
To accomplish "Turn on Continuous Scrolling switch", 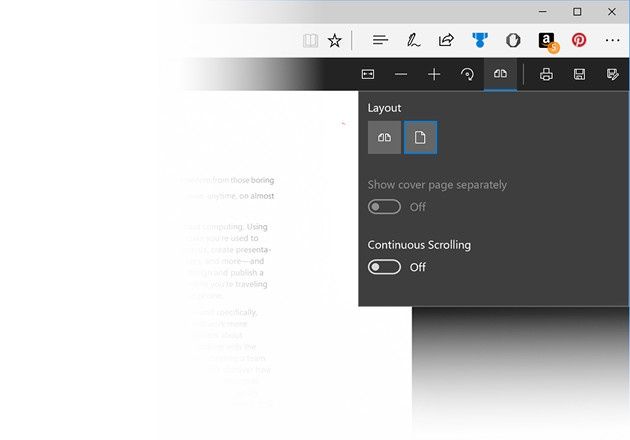I will [384, 267].
